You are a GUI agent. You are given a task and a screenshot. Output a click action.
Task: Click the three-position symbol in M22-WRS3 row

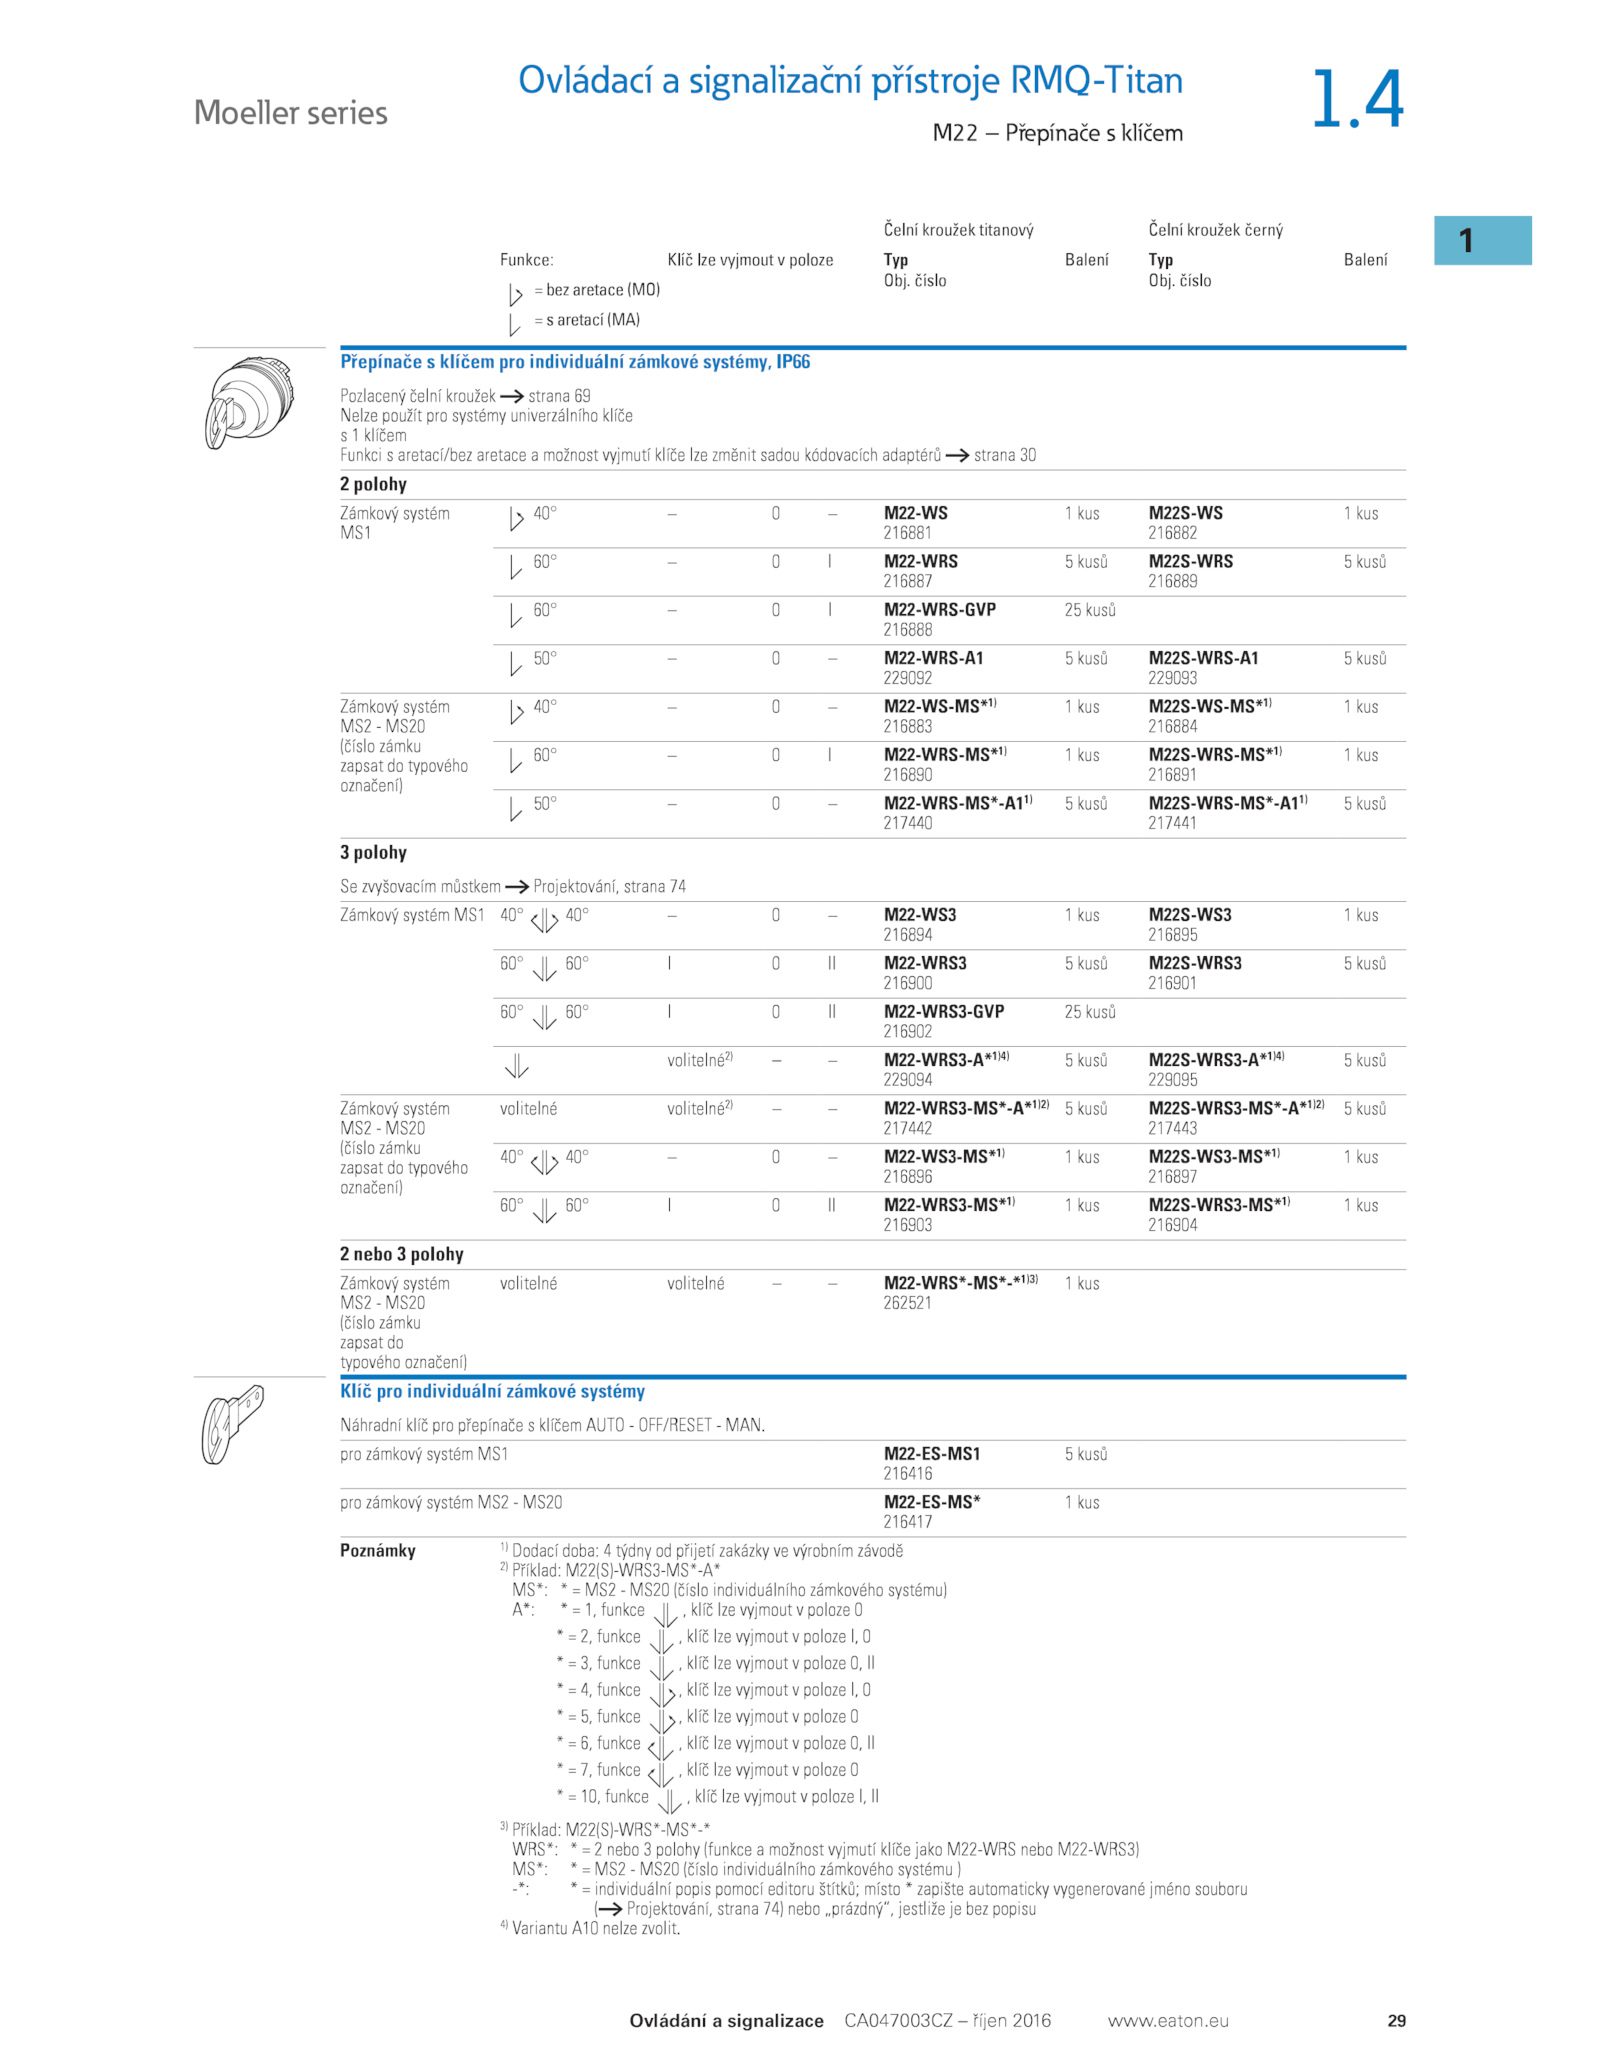(544, 968)
